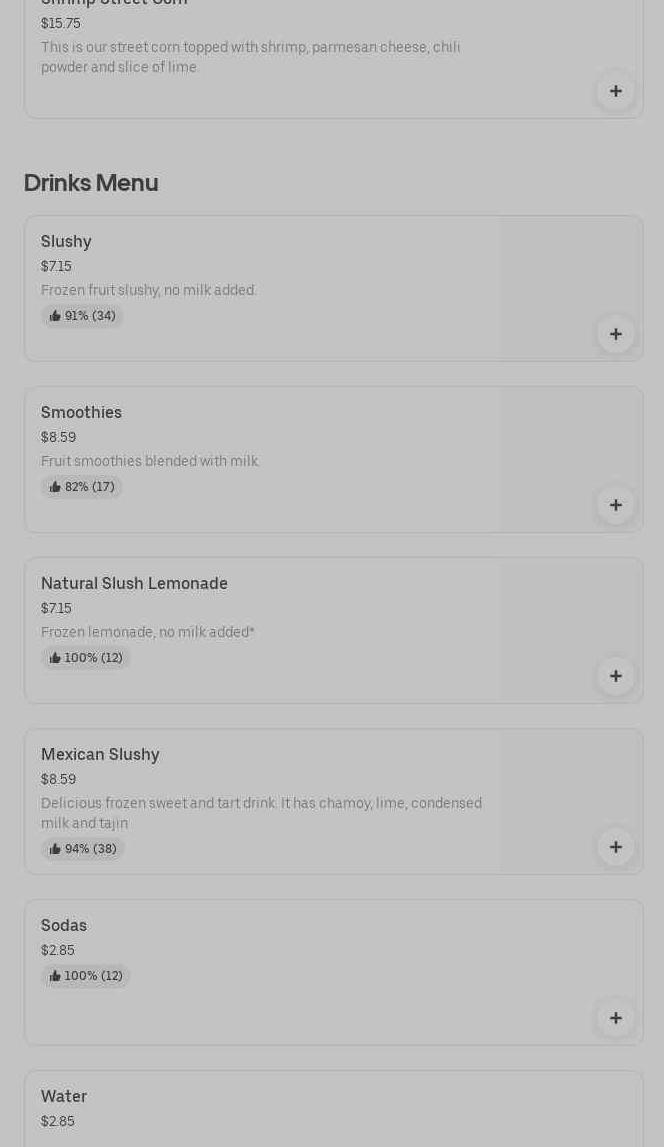Viewport: 664px width, 1147px height.
Task: Open the Slushy item image thumbnail
Action: (x=571, y=288)
